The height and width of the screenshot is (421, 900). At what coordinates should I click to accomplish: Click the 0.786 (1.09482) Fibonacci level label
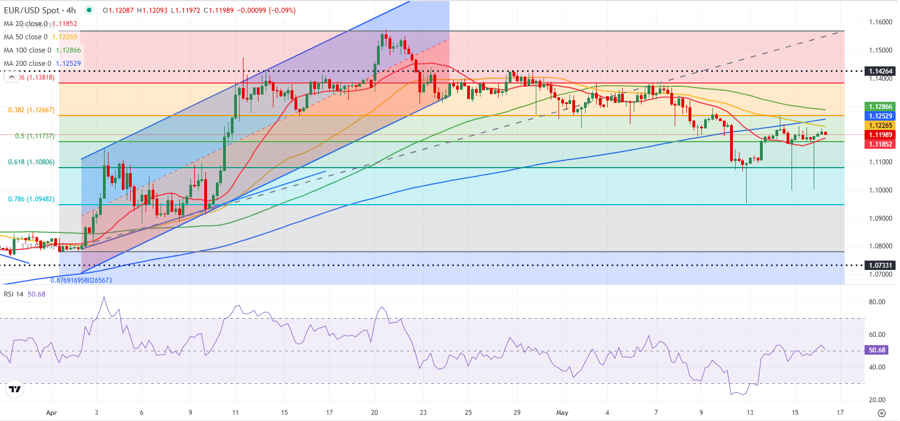point(31,199)
